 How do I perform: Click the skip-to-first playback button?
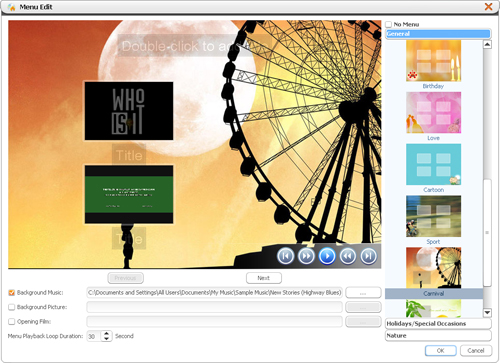[x=285, y=256]
